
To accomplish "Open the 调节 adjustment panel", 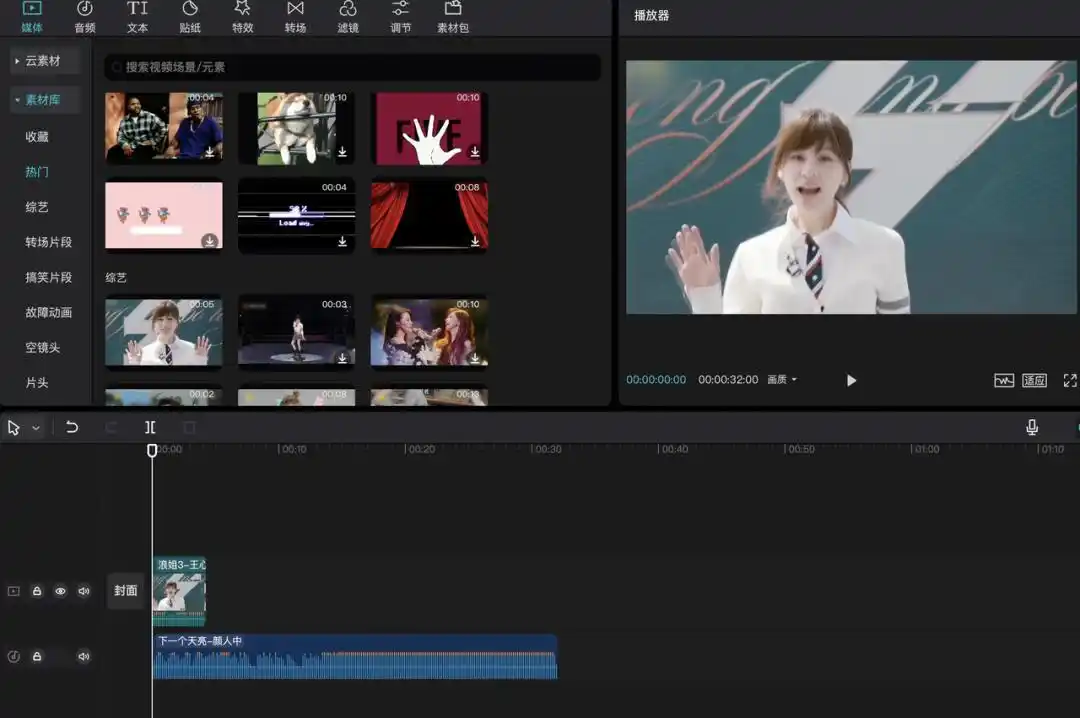I will 400,18.
